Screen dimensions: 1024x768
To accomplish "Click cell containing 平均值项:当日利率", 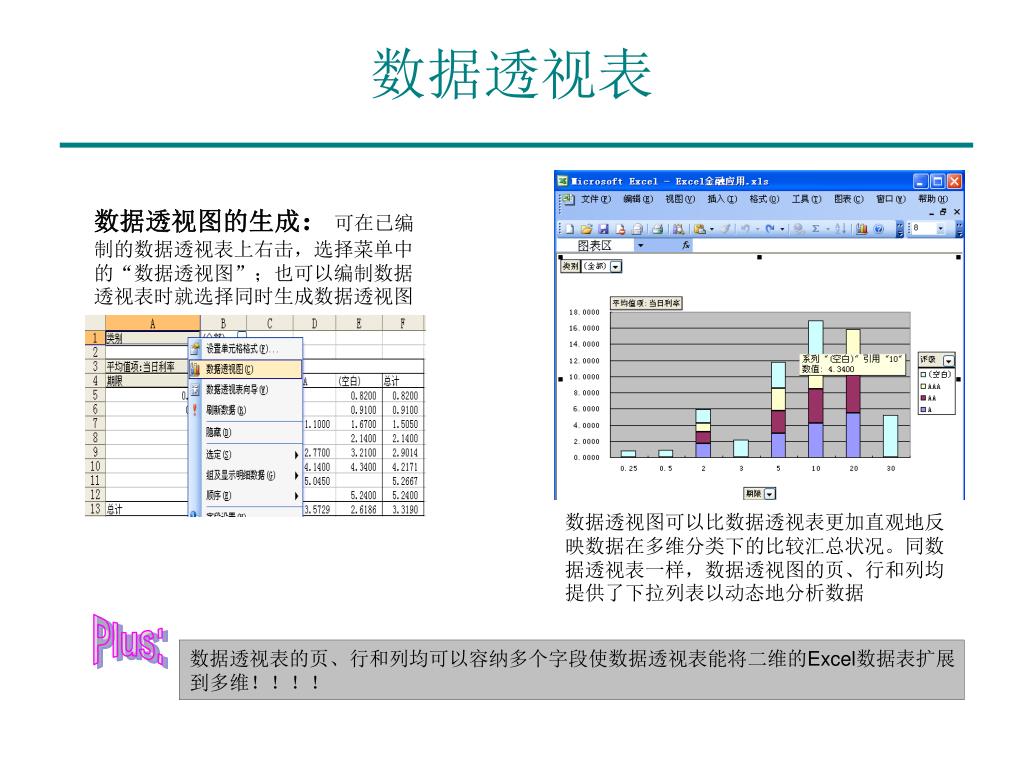I will [146, 367].
